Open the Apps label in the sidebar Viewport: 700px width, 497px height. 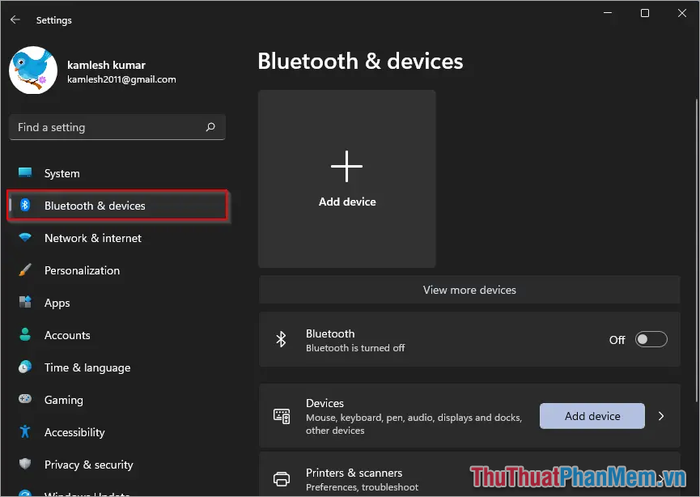pos(57,303)
